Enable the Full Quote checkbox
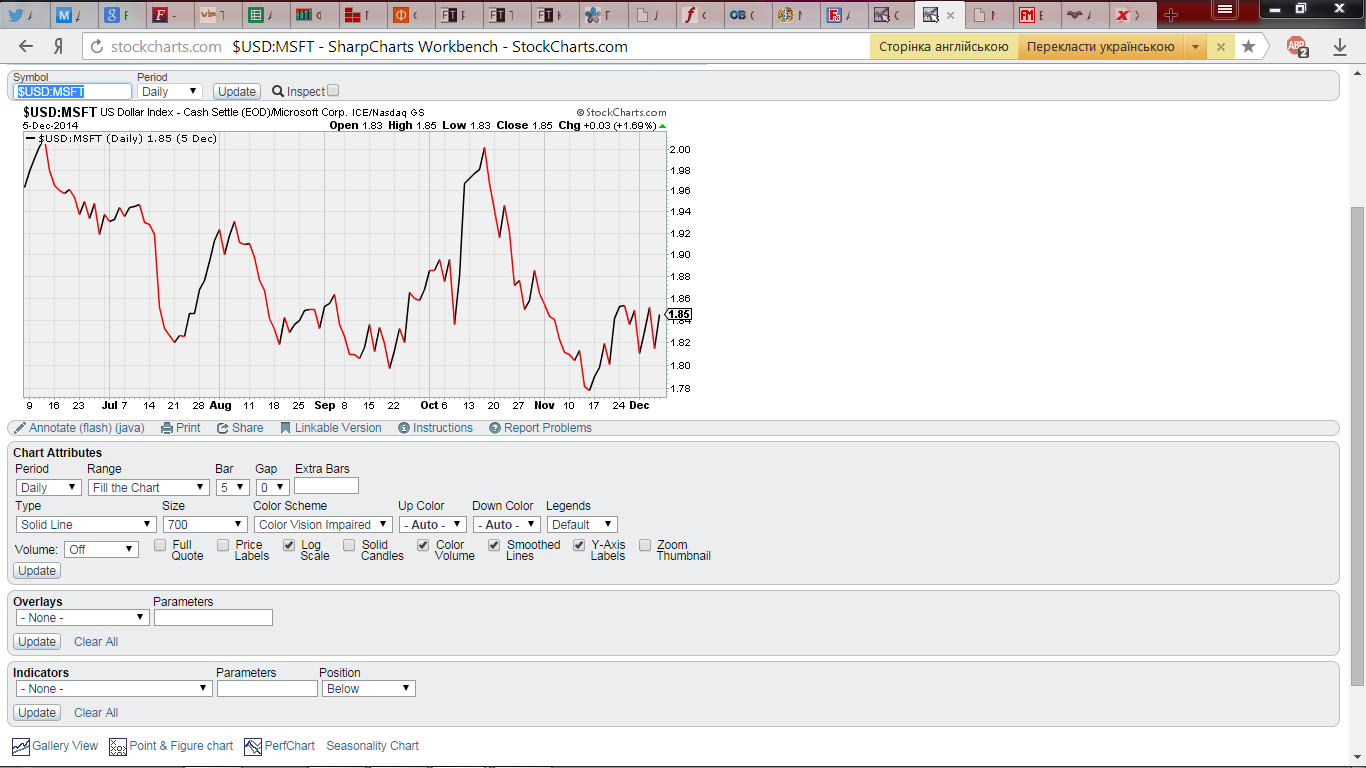Screen dimensions: 1366x768 pyautogui.click(x=160, y=545)
